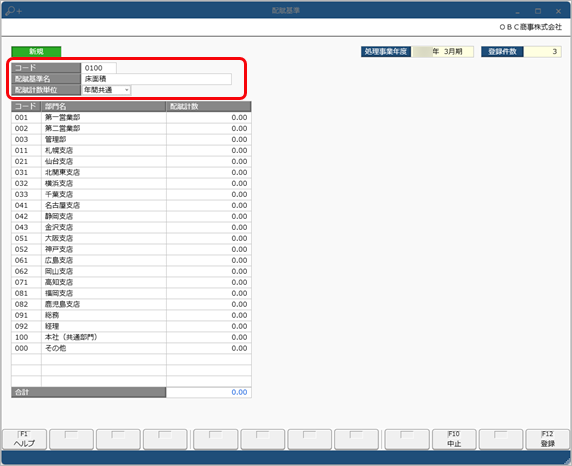Click the 配賦計数 column header

point(209,107)
